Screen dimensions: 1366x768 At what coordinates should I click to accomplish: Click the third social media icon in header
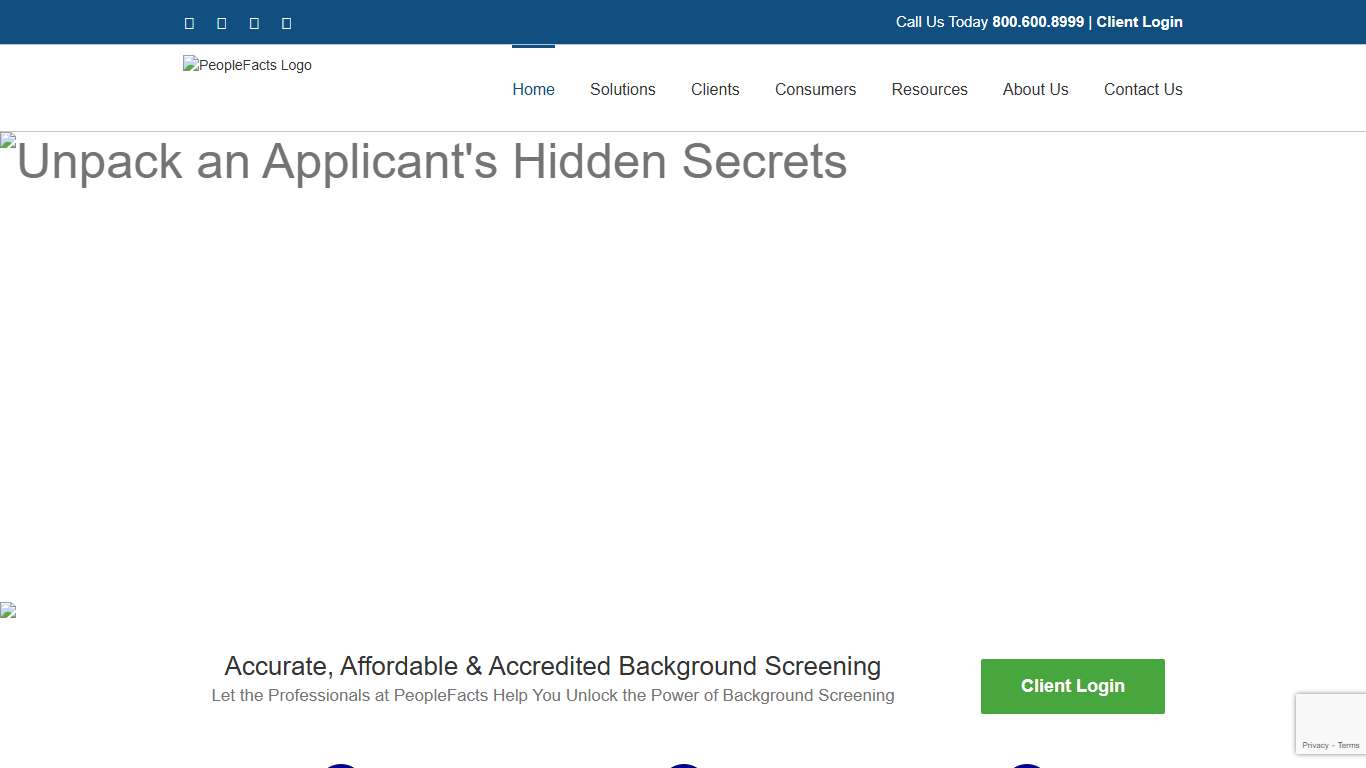tap(254, 22)
